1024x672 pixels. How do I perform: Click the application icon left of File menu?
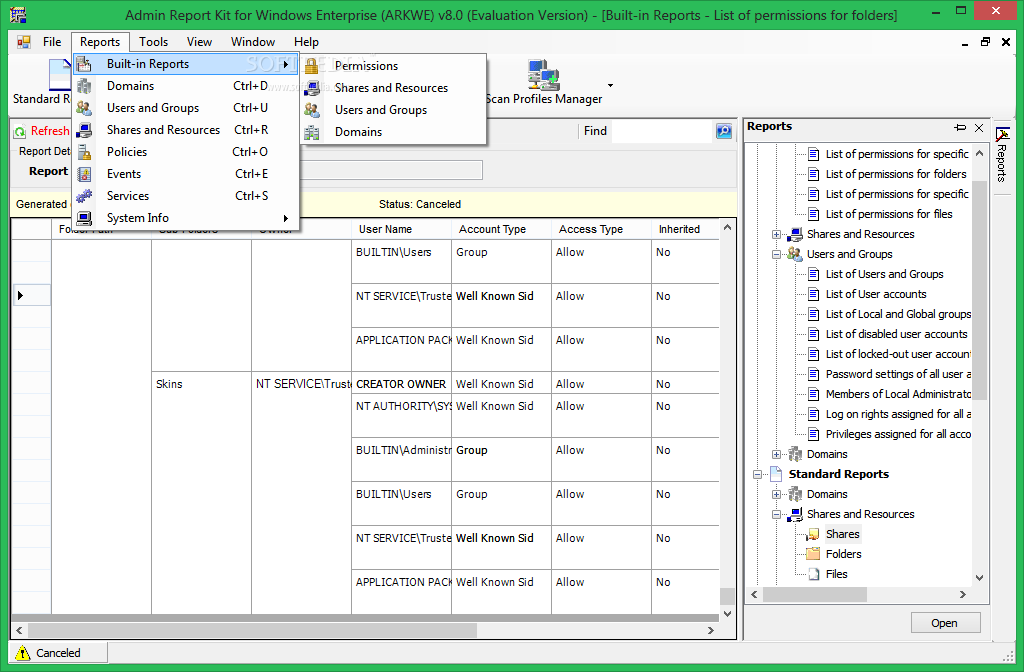(24, 42)
